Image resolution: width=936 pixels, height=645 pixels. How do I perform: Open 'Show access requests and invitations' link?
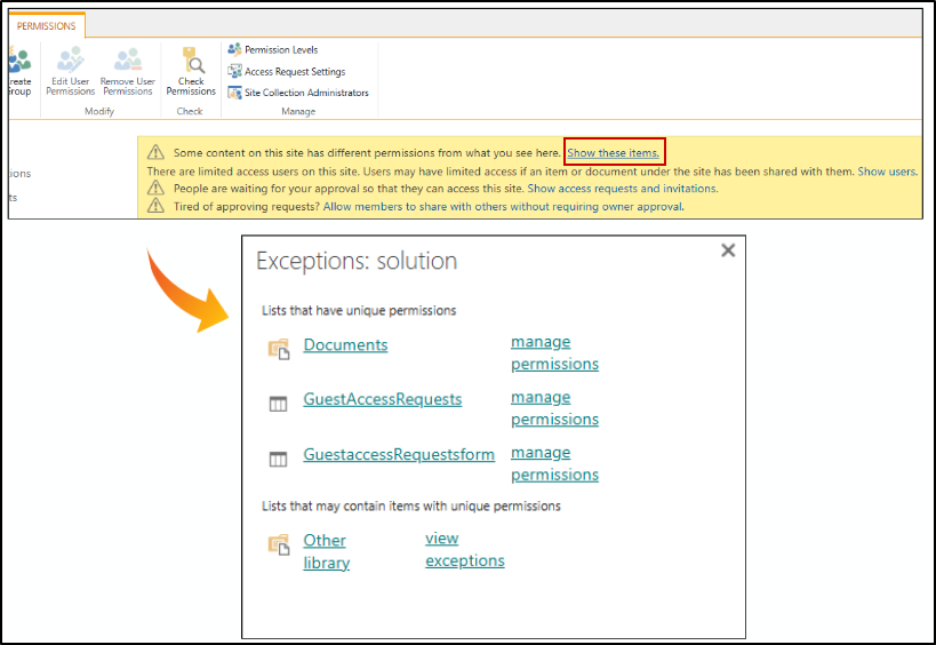tap(621, 188)
